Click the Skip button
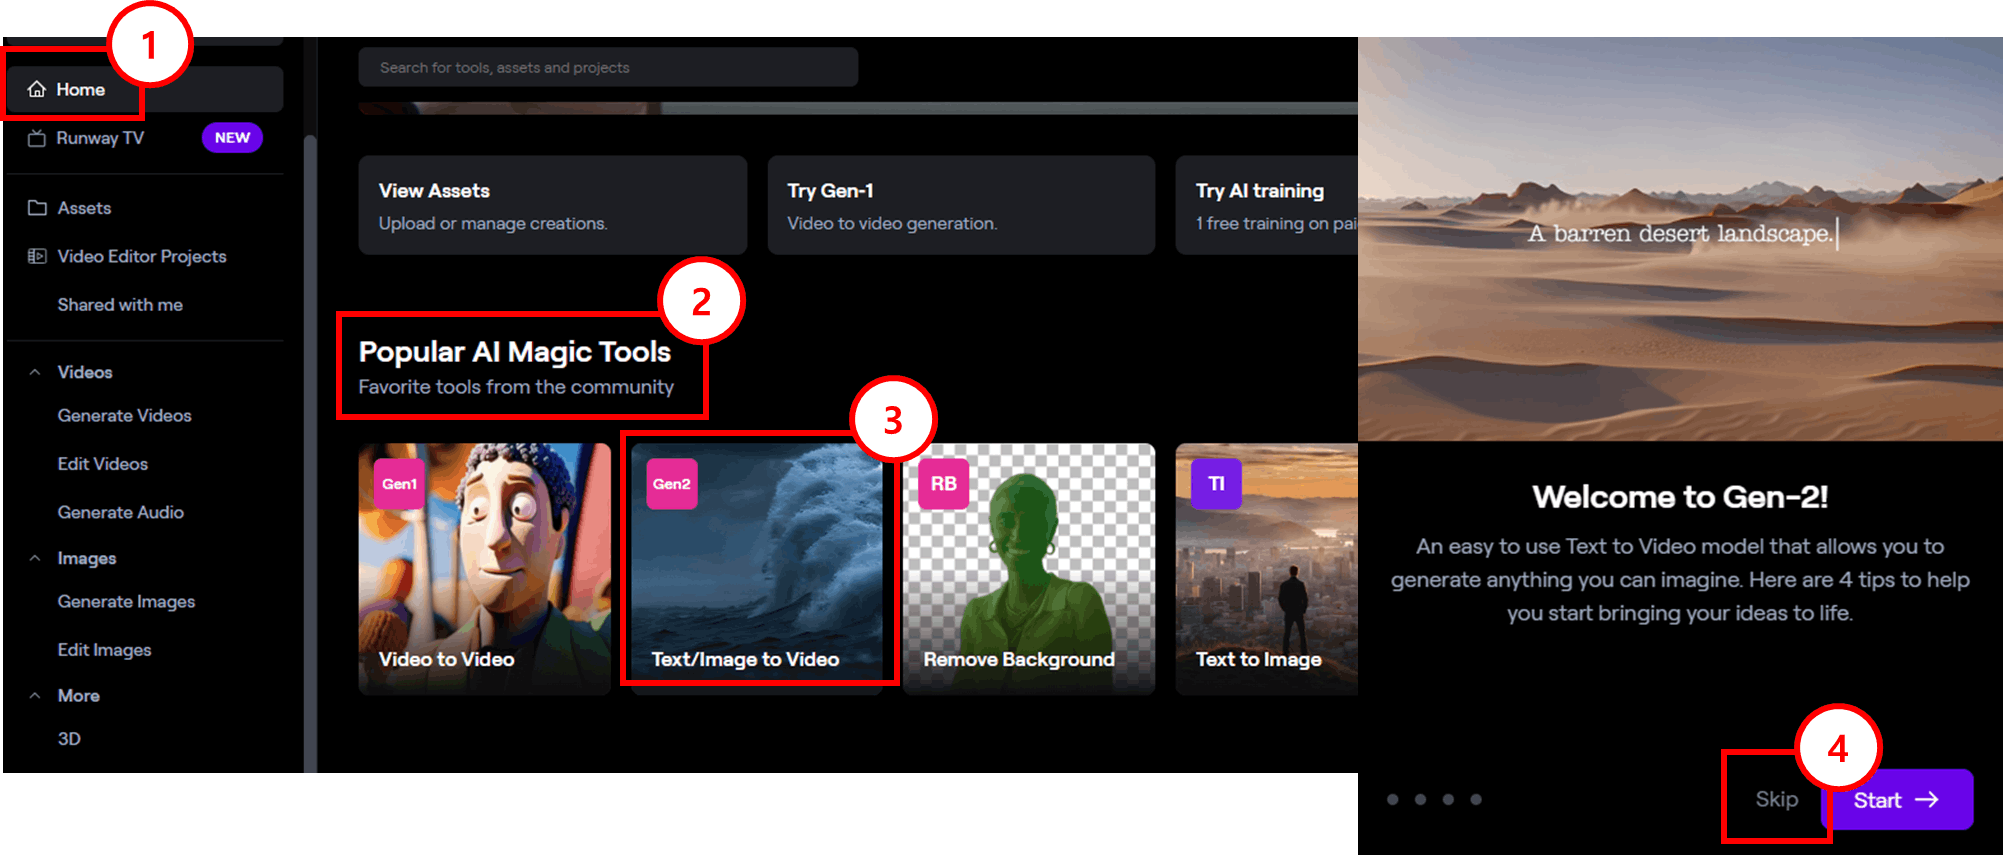This screenshot has width=2003, height=855. coord(1777,800)
